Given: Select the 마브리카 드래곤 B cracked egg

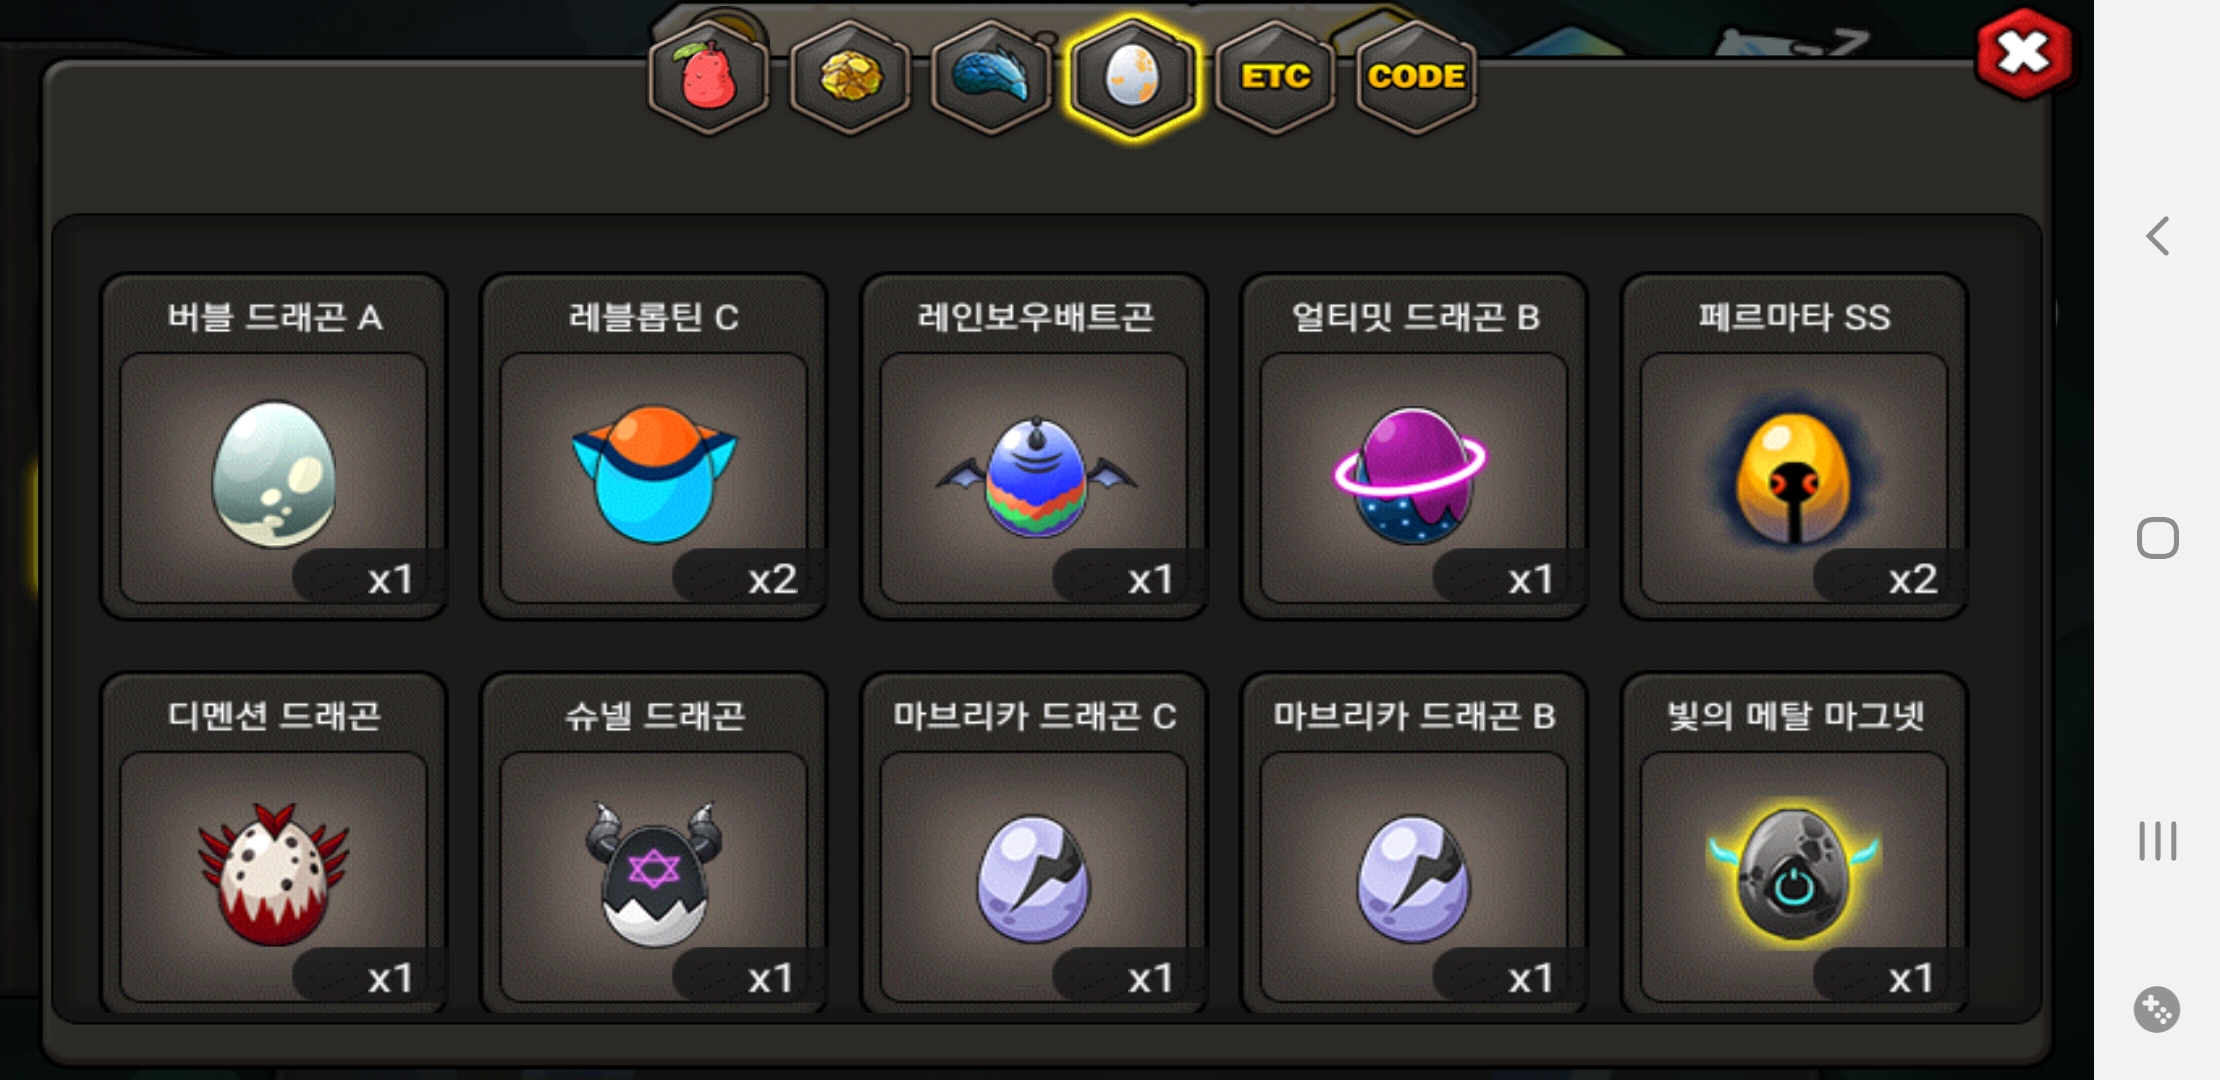Looking at the screenshot, I should click(1414, 843).
